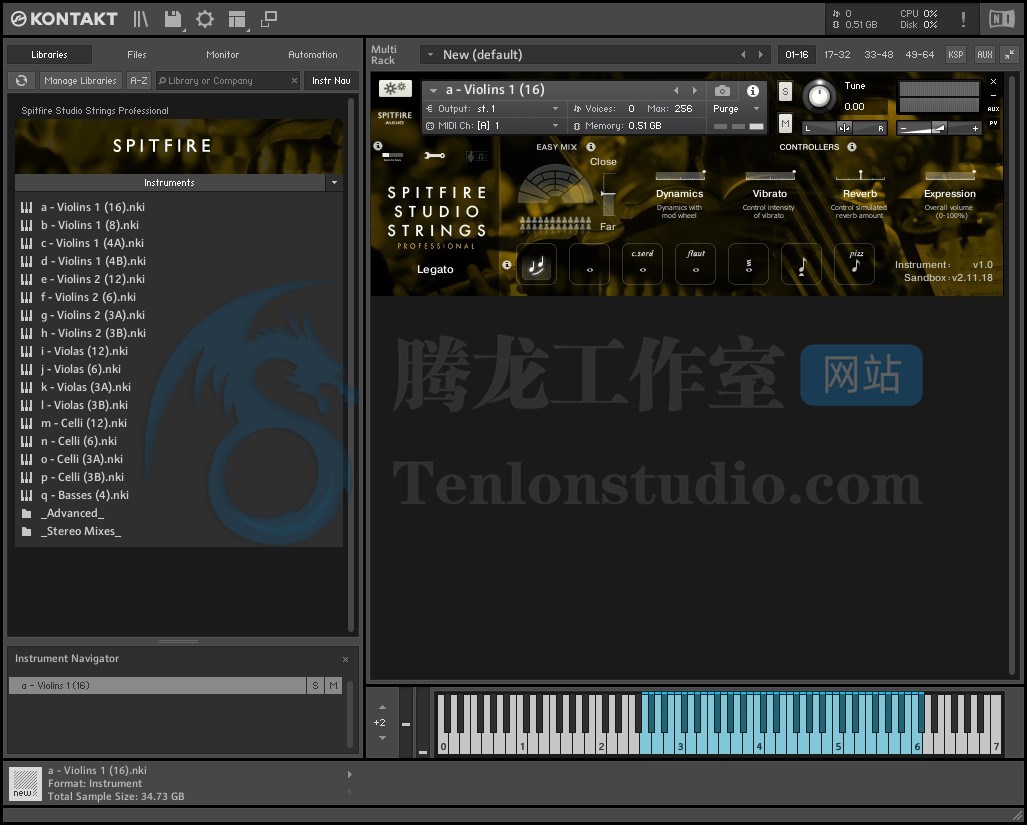Select the pizz articulation

tap(855, 264)
